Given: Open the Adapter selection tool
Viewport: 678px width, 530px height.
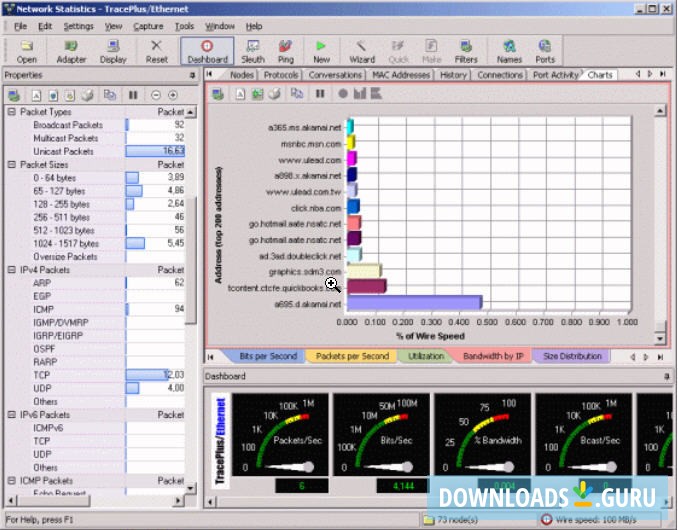Looking at the screenshot, I should point(71,51).
